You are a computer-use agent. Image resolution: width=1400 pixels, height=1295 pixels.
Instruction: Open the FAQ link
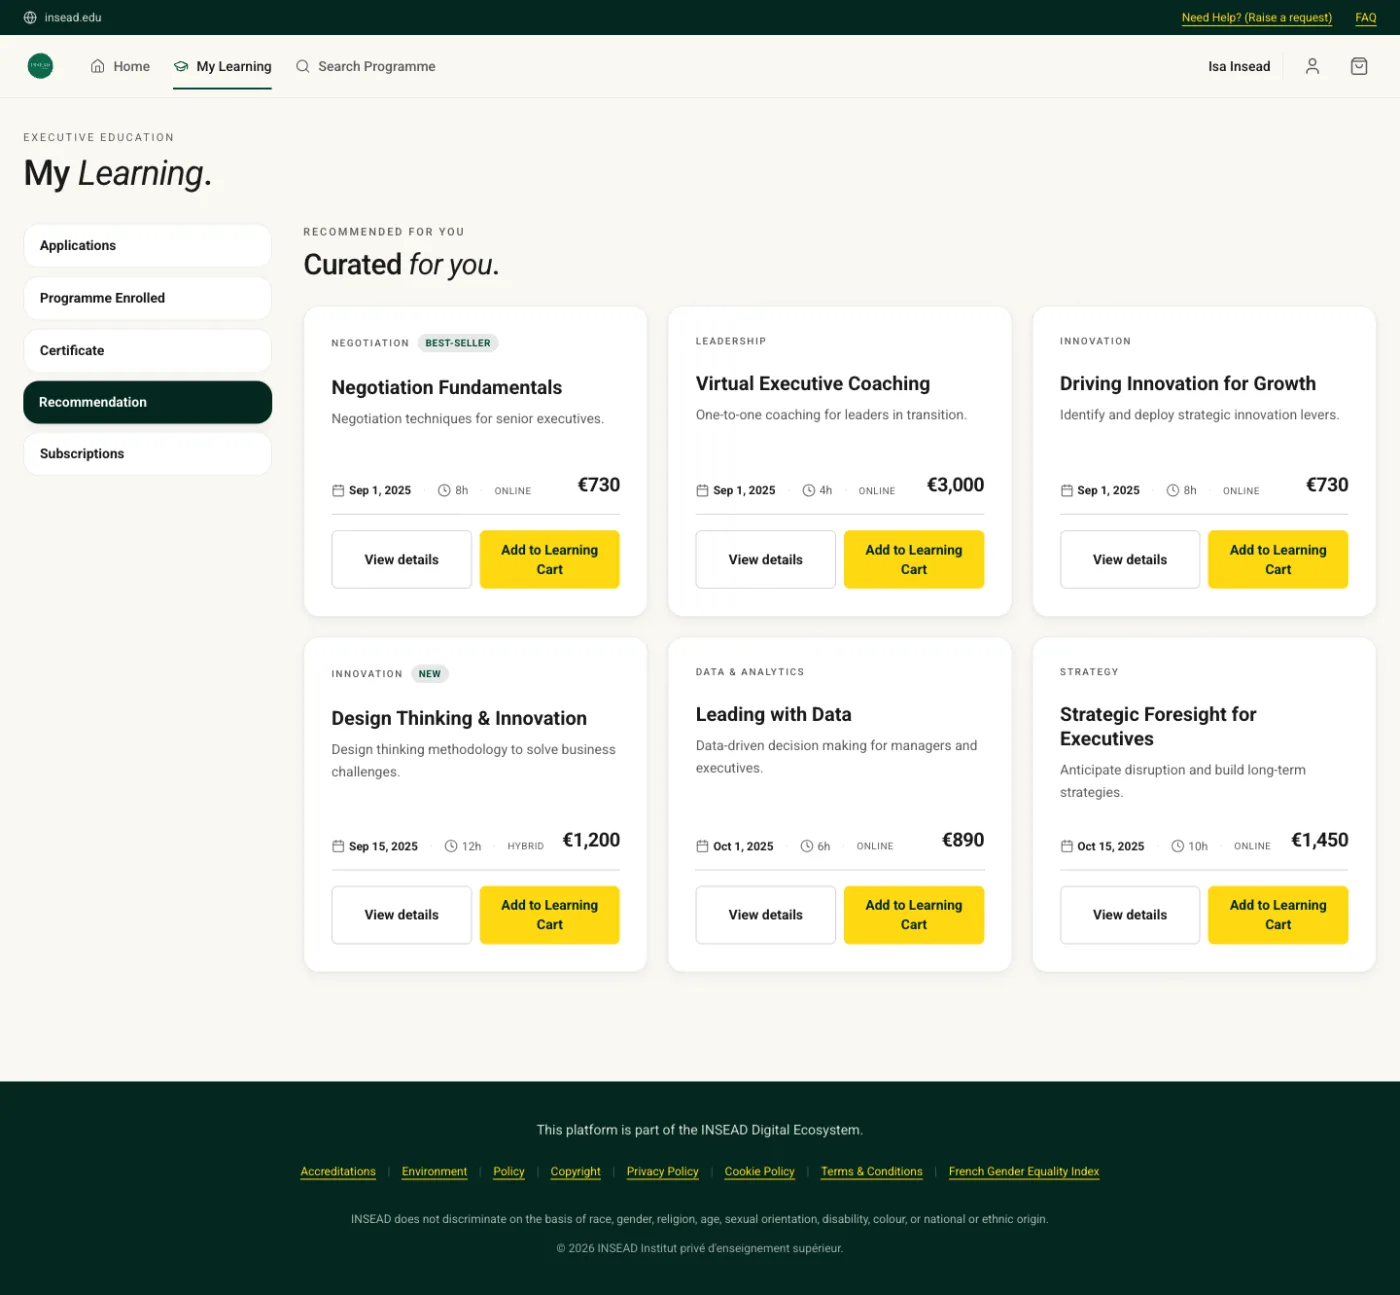tap(1366, 17)
